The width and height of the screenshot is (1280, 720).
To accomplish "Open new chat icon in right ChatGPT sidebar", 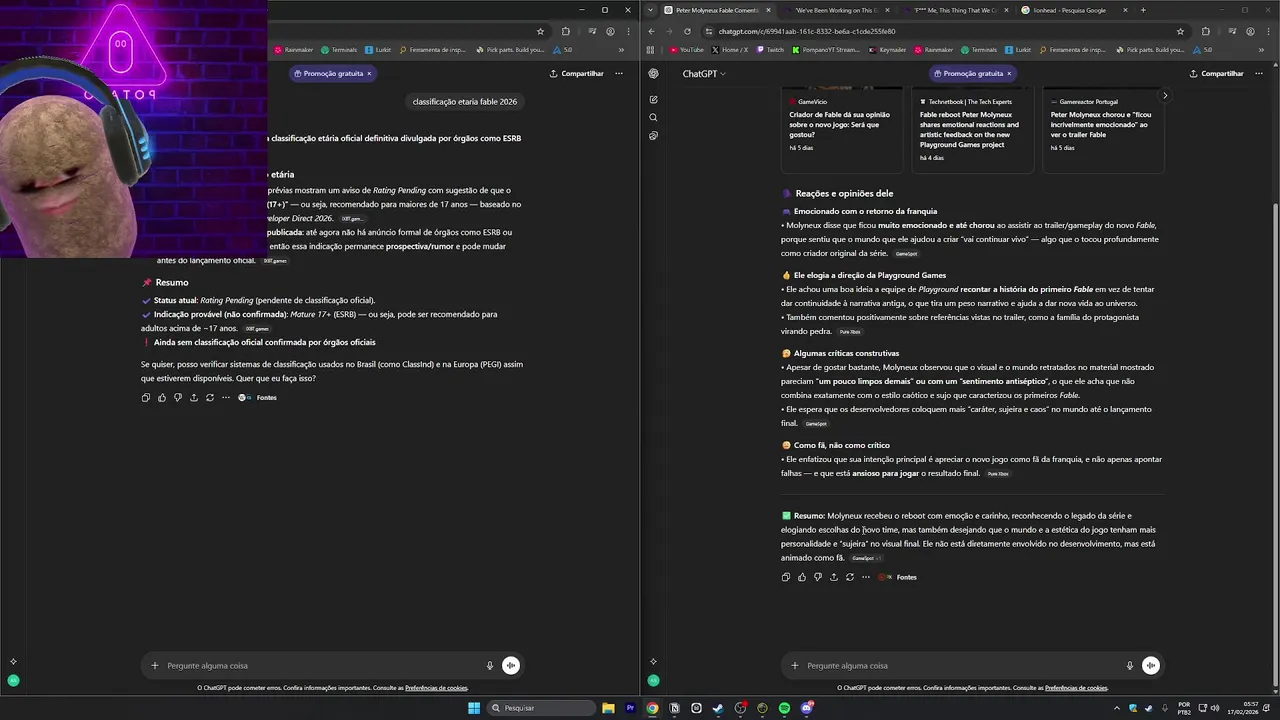I will (653, 99).
